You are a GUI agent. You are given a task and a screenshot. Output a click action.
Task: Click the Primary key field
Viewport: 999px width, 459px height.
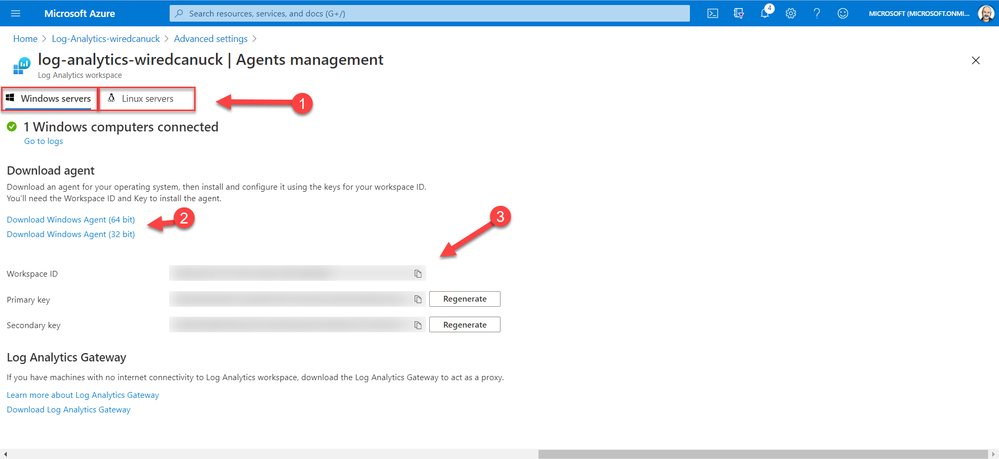click(x=298, y=299)
